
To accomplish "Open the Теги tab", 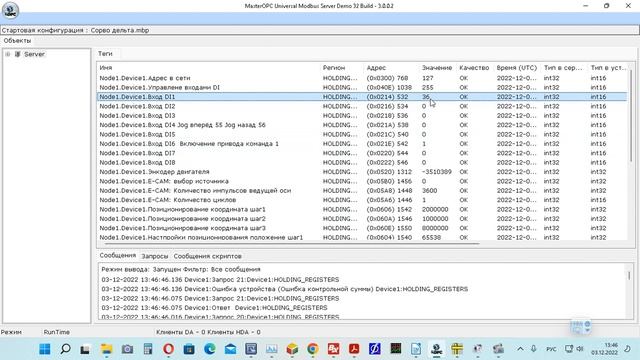I will point(105,53).
